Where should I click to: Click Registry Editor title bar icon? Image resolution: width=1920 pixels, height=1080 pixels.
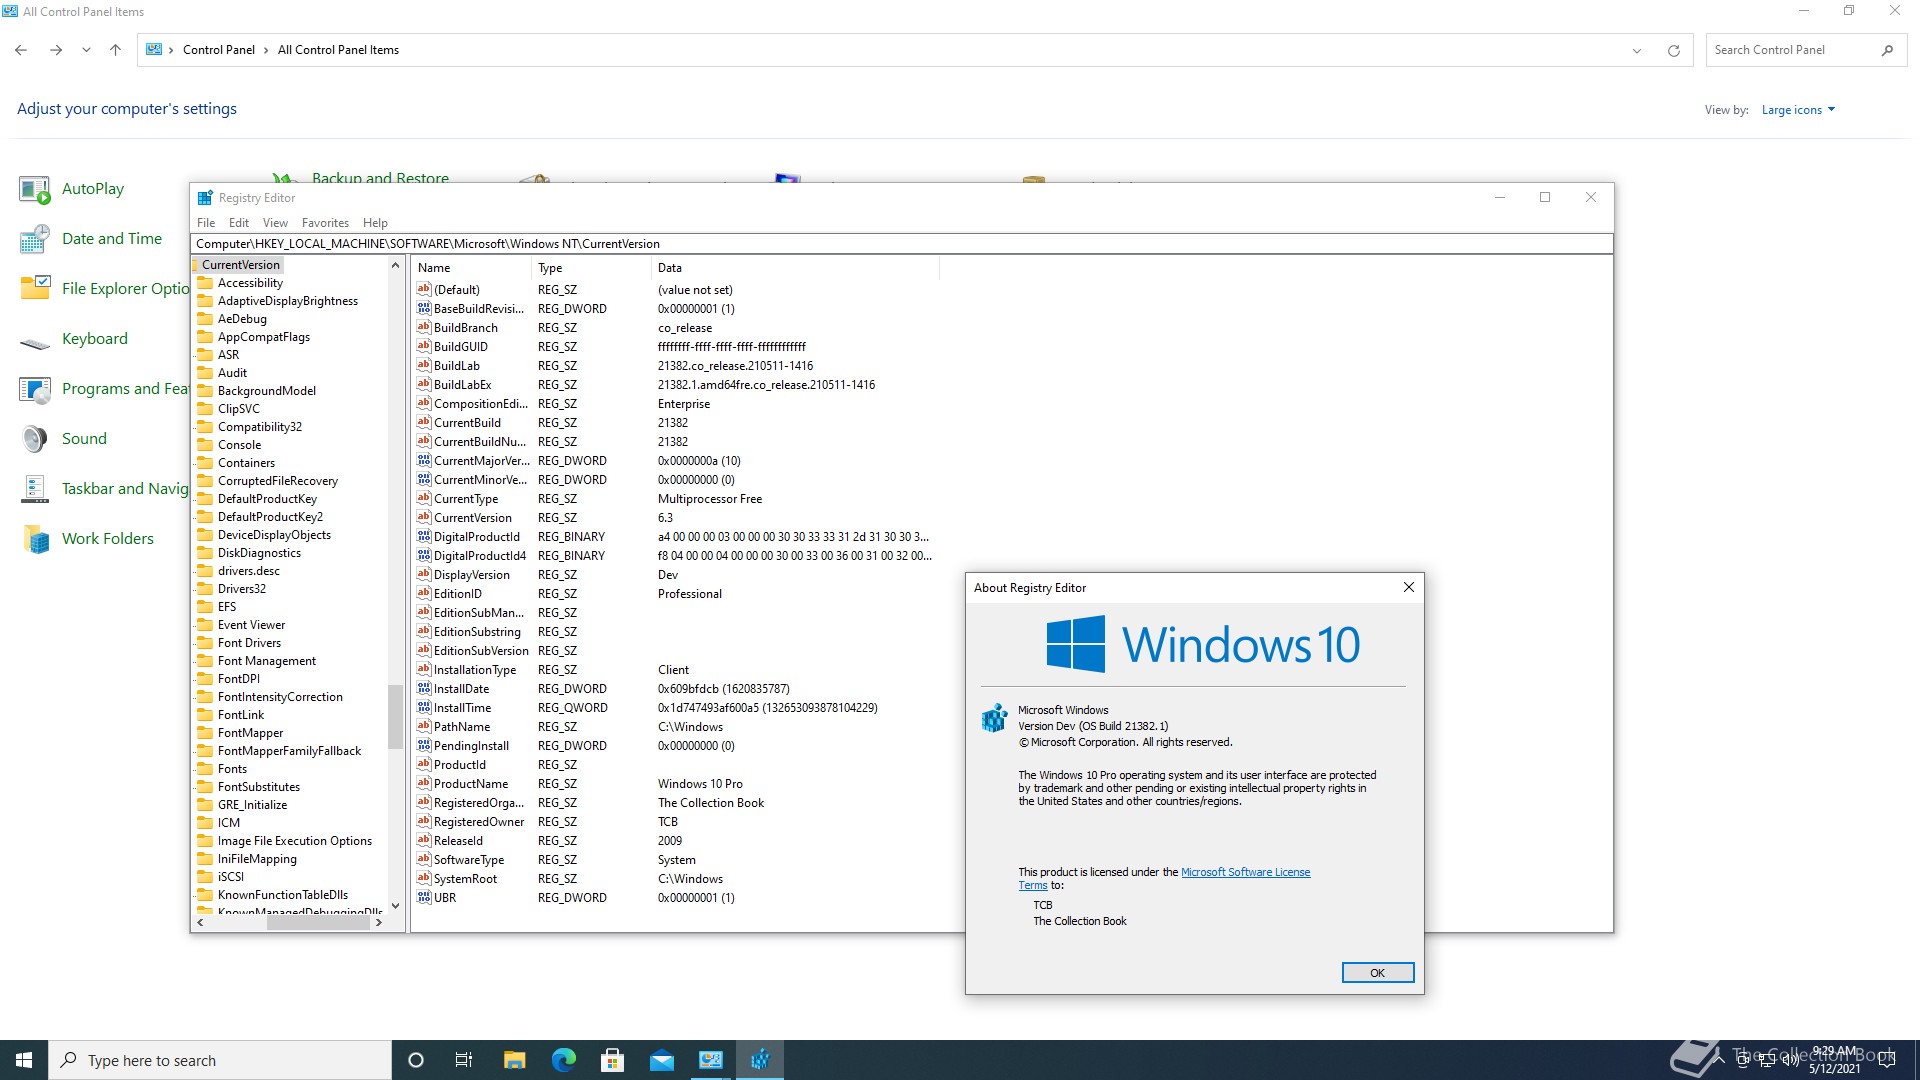tap(205, 198)
